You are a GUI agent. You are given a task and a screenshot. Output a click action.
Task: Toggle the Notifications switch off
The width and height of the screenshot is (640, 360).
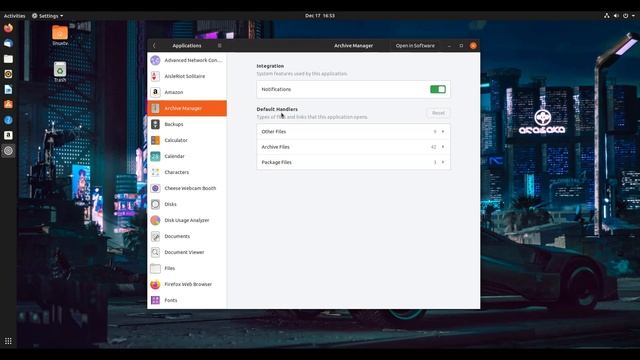(438, 89)
